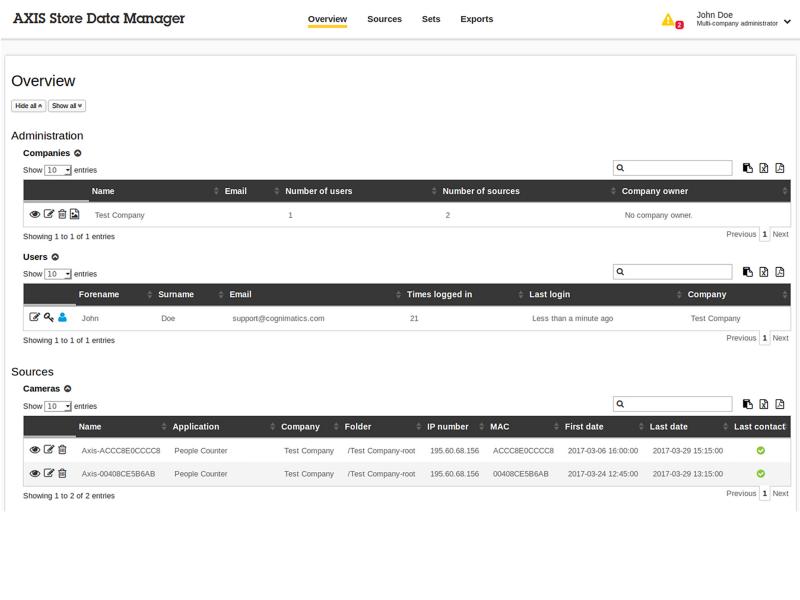Open the Exports tab

pos(477,19)
